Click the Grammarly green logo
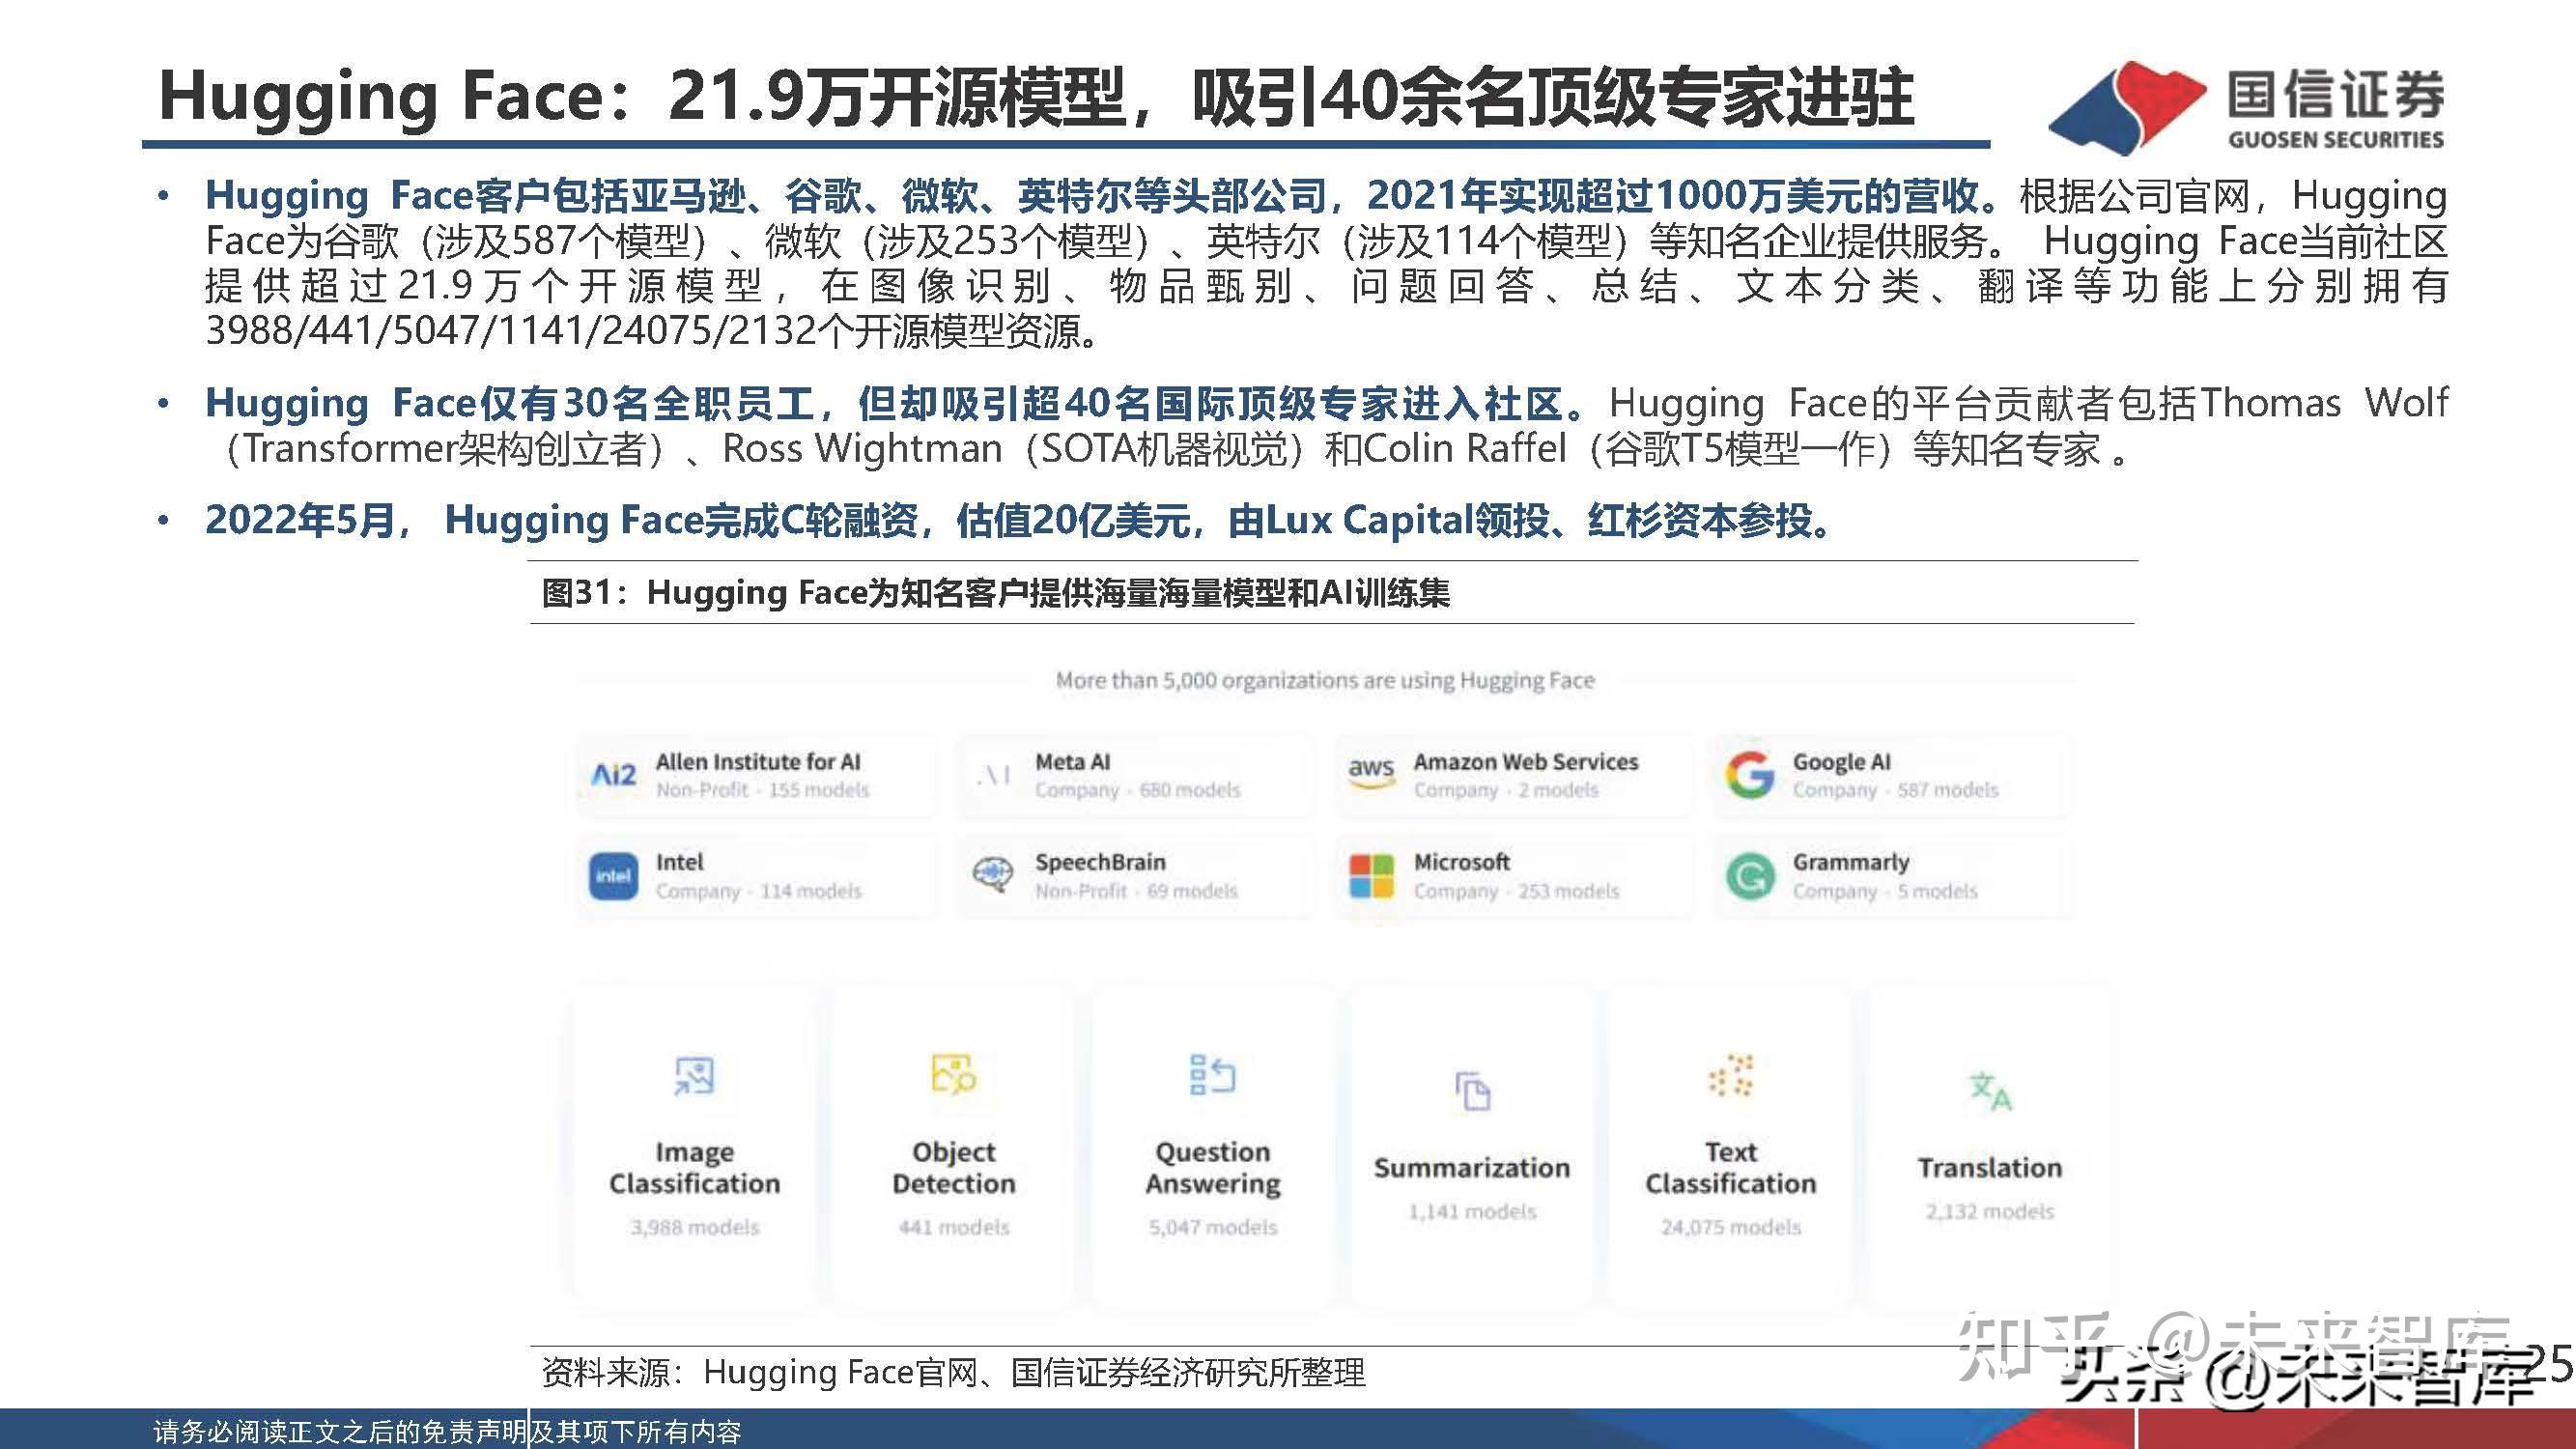This screenshot has height=1449, width=2576. [x=1750, y=876]
